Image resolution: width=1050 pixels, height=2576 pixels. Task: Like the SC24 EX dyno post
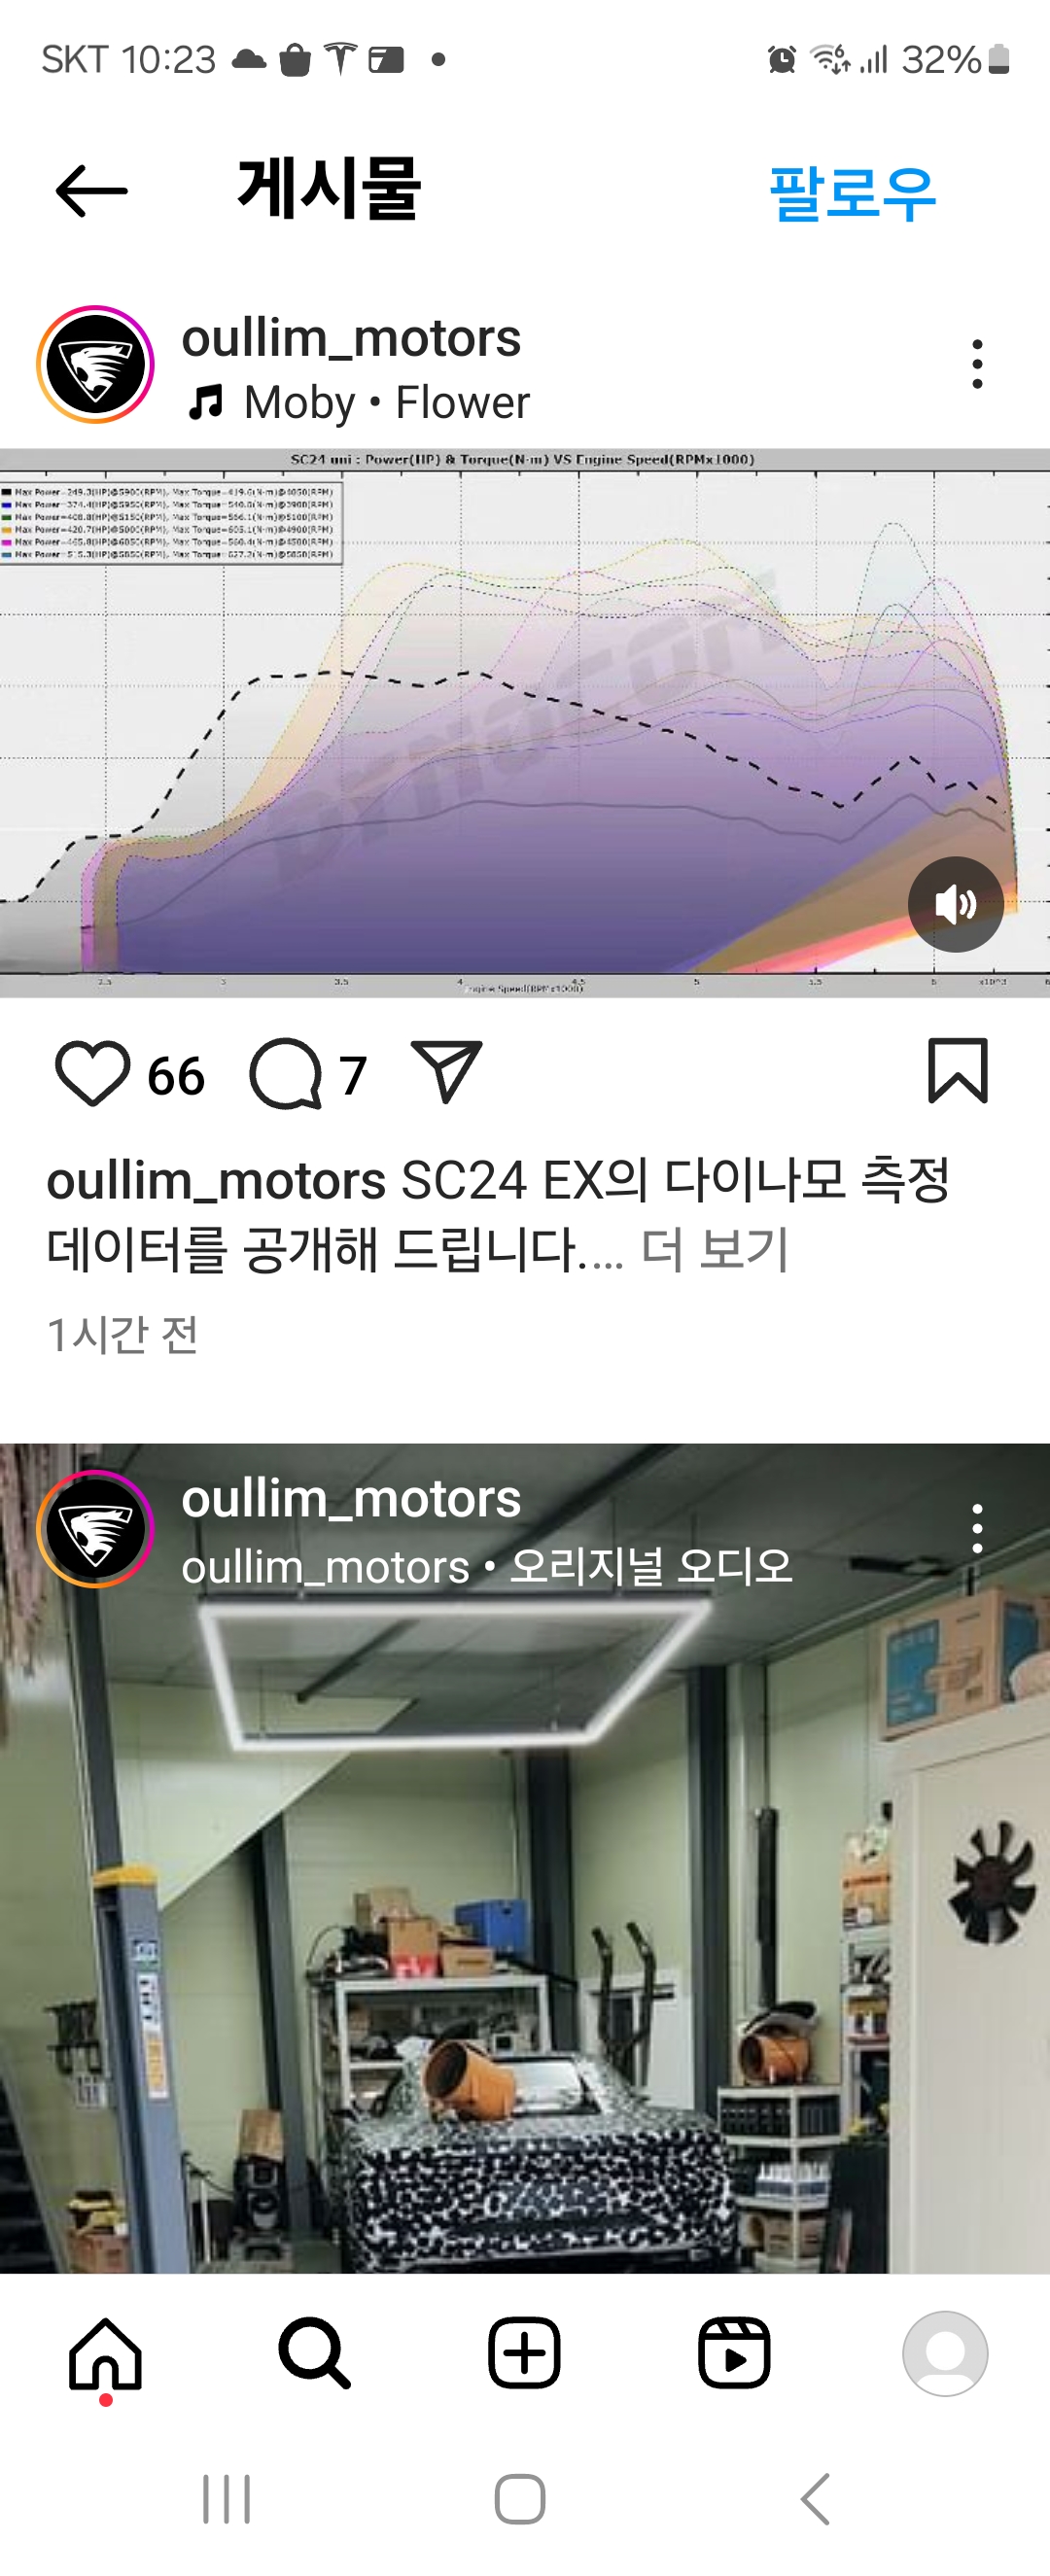(92, 1074)
